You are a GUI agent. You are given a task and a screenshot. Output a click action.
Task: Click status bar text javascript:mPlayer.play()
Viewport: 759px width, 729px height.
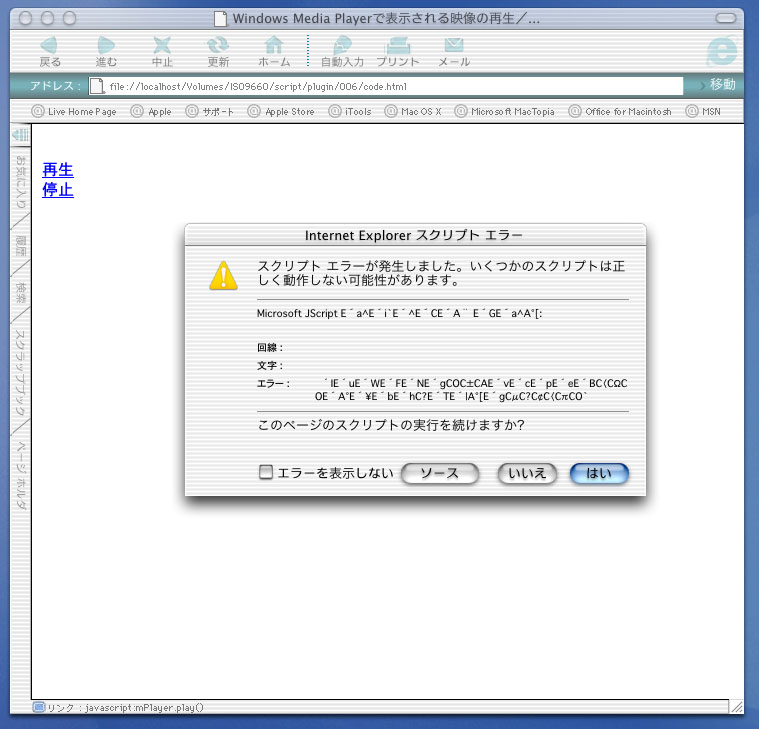144,707
